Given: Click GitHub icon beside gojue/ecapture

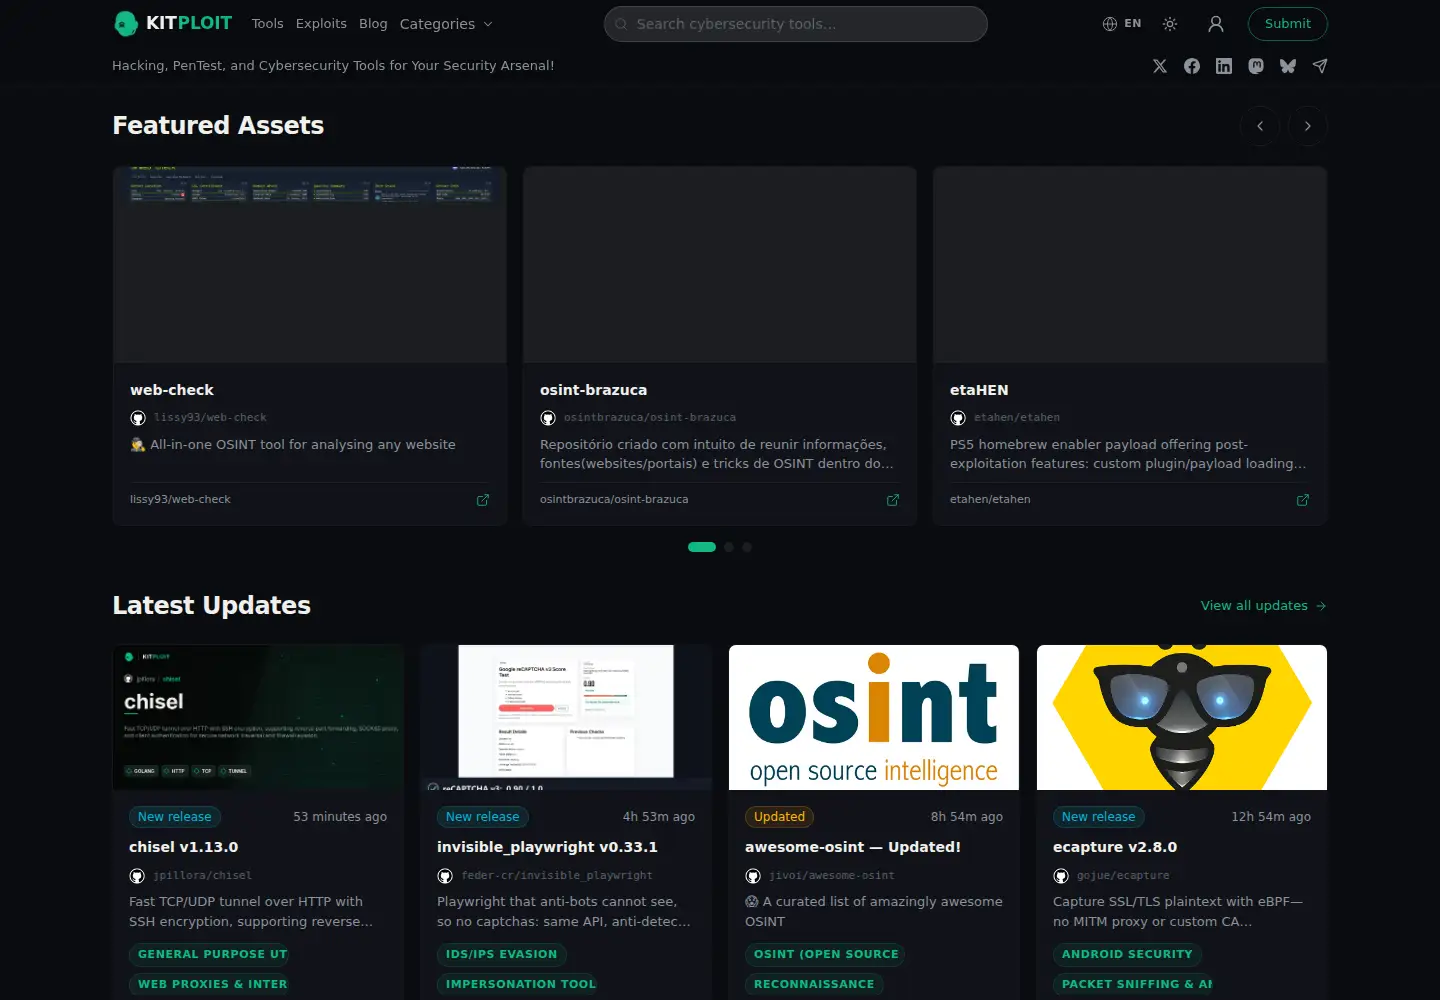Looking at the screenshot, I should click(1061, 876).
